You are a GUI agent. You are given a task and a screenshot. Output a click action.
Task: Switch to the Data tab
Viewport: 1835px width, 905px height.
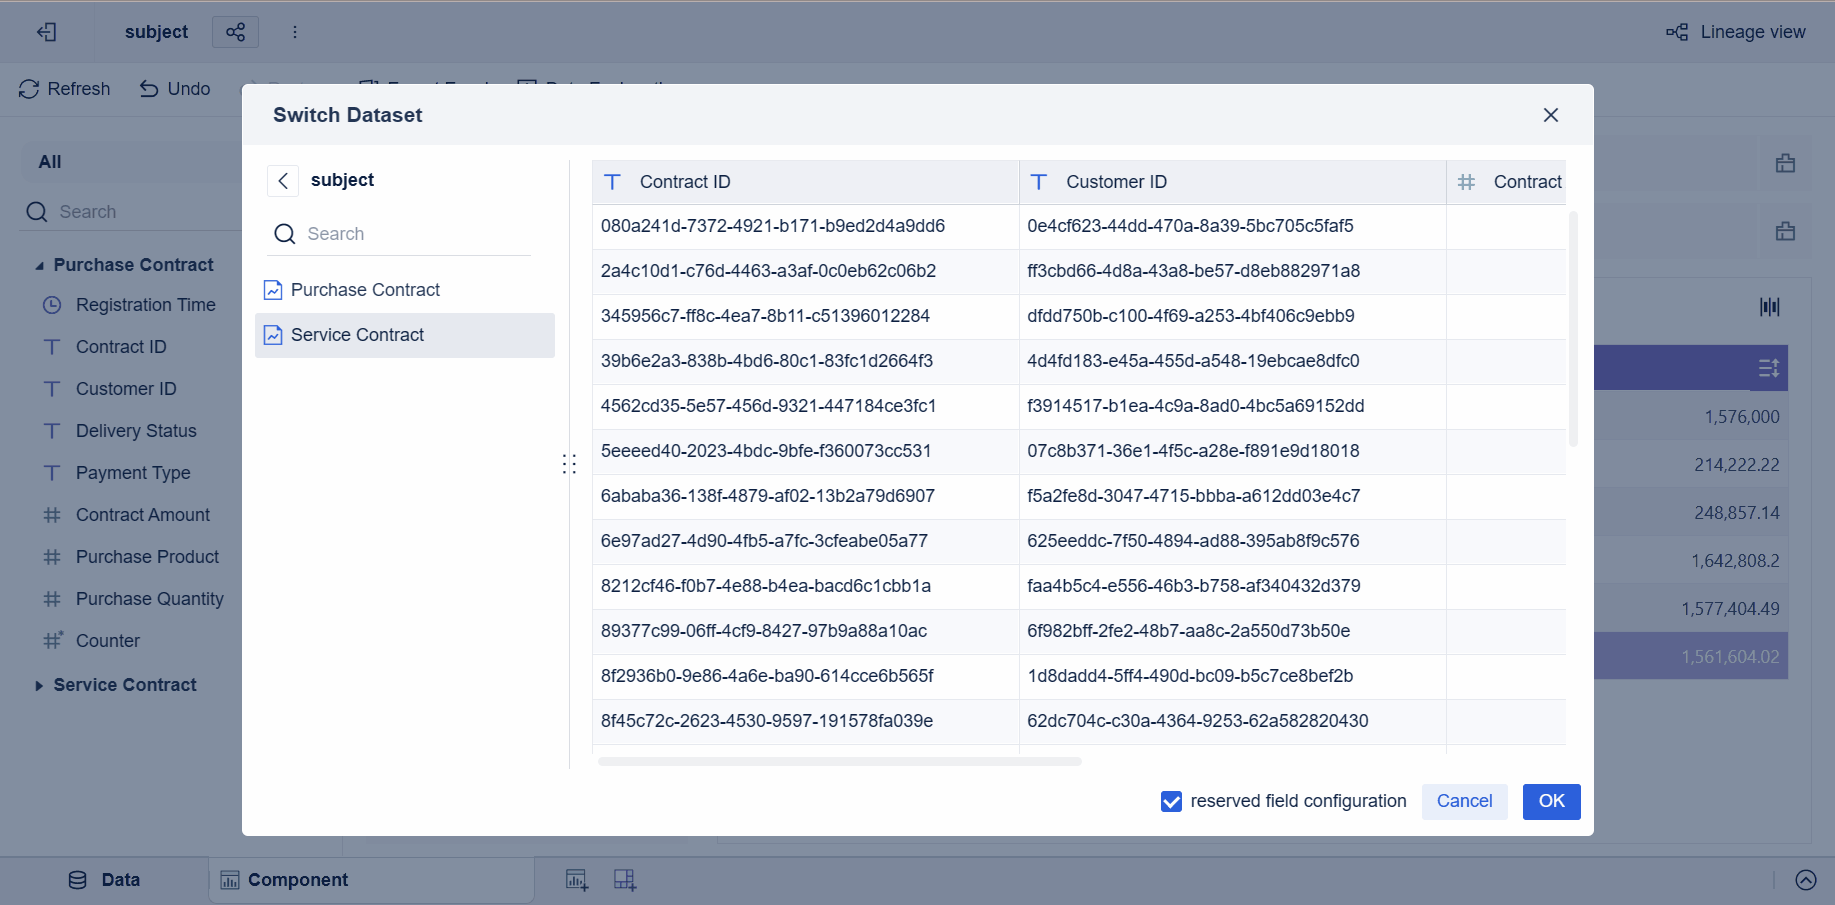click(103, 880)
